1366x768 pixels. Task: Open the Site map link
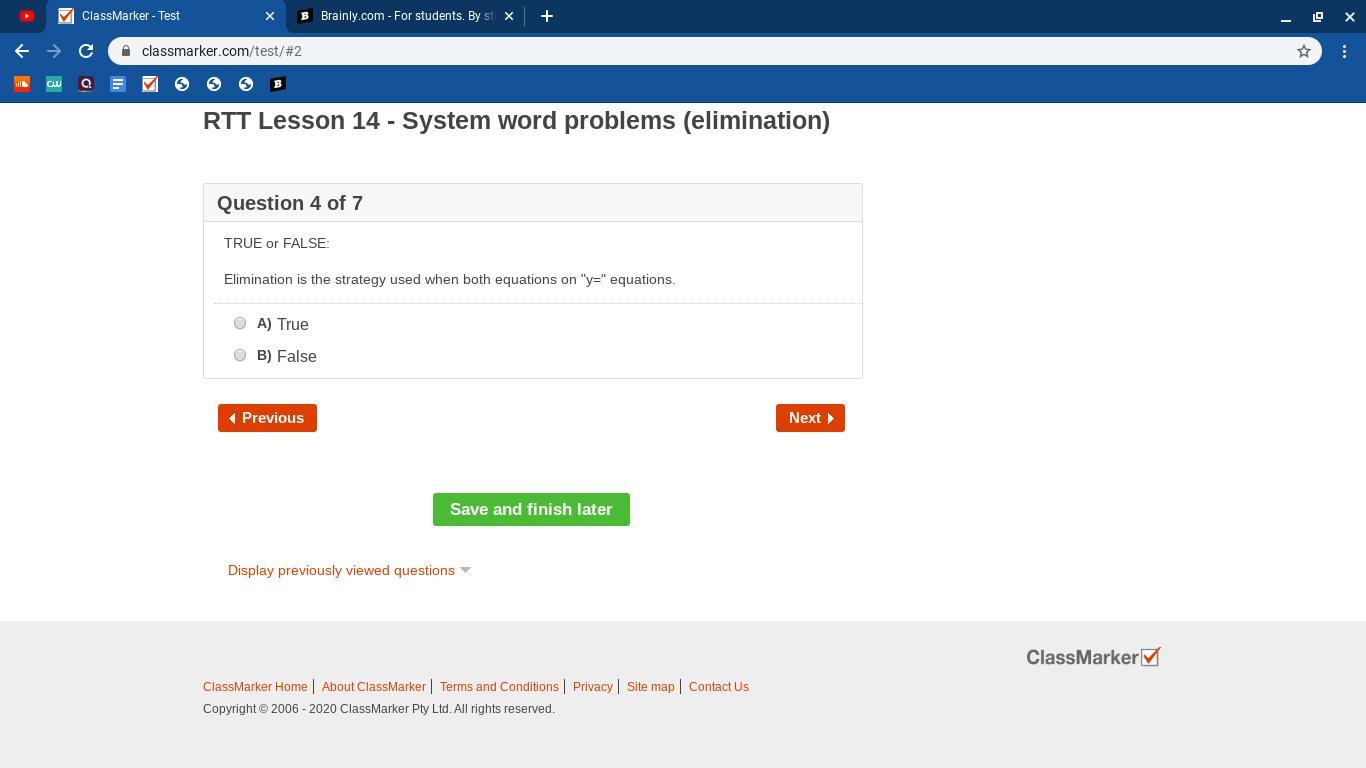tap(651, 687)
